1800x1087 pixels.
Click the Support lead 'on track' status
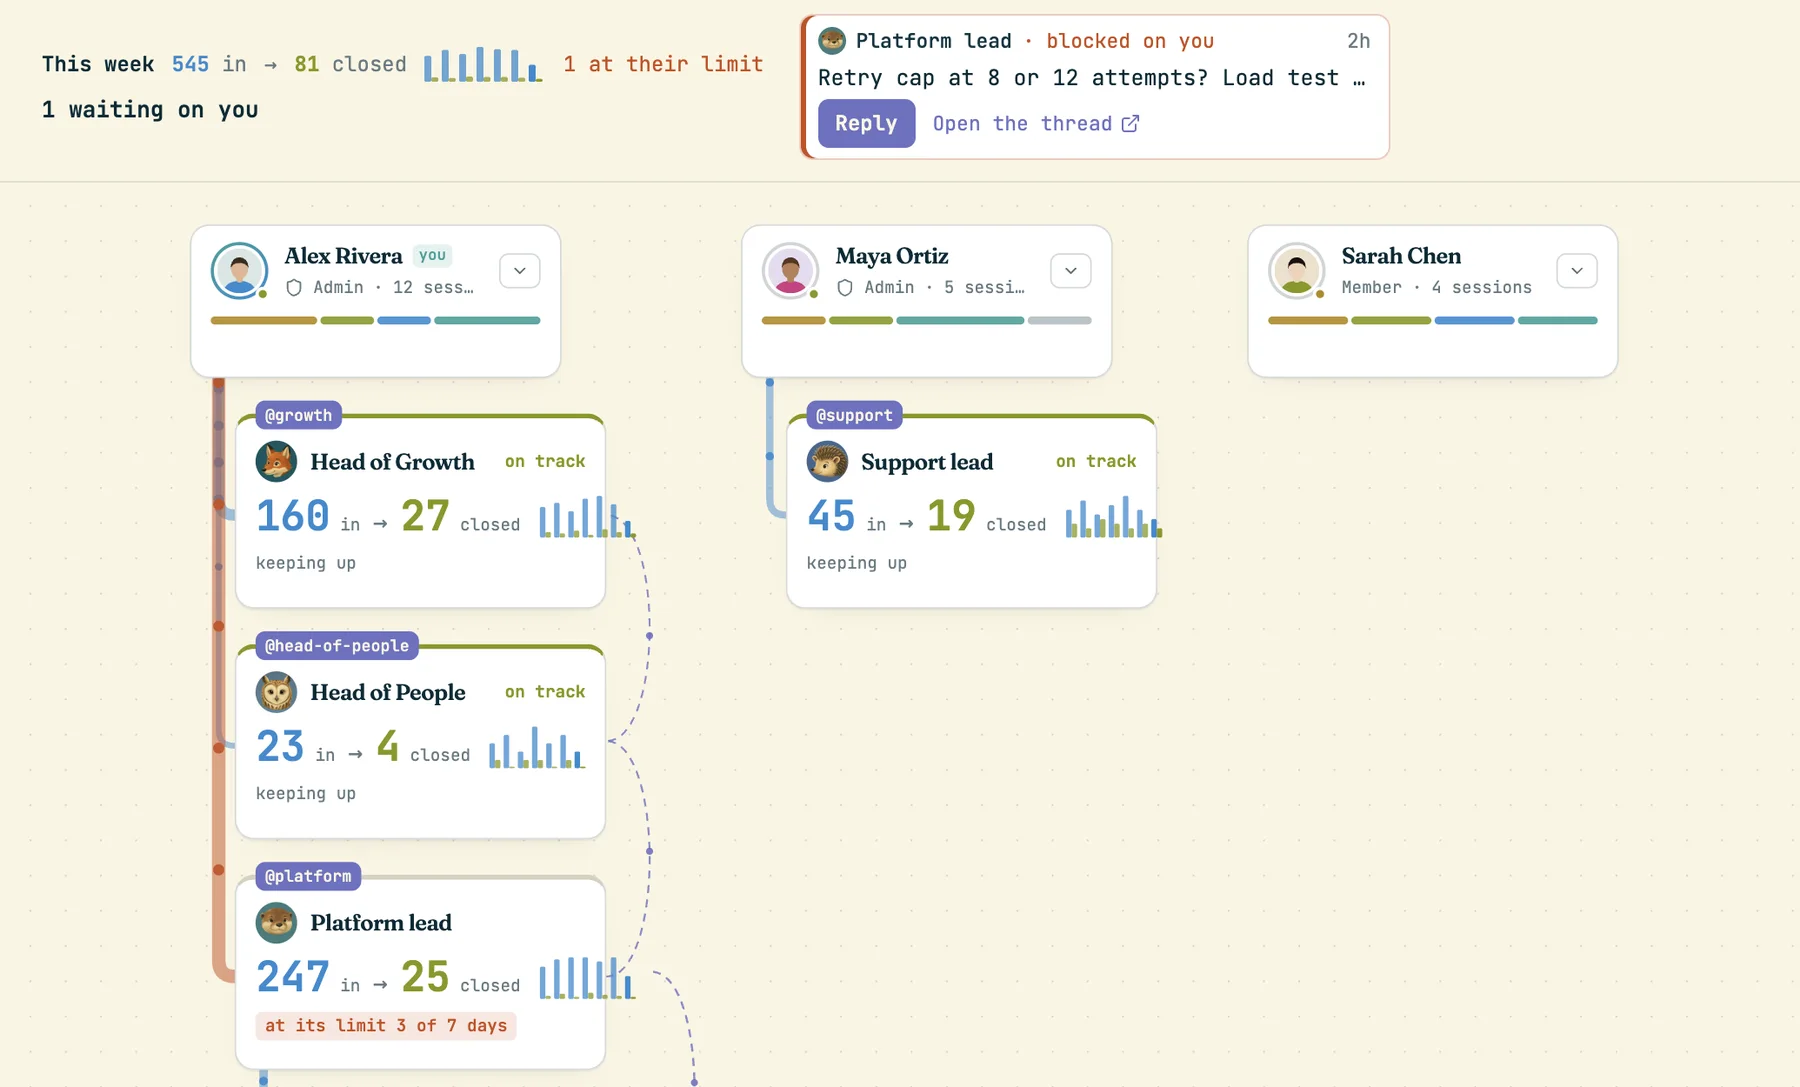[1096, 462]
